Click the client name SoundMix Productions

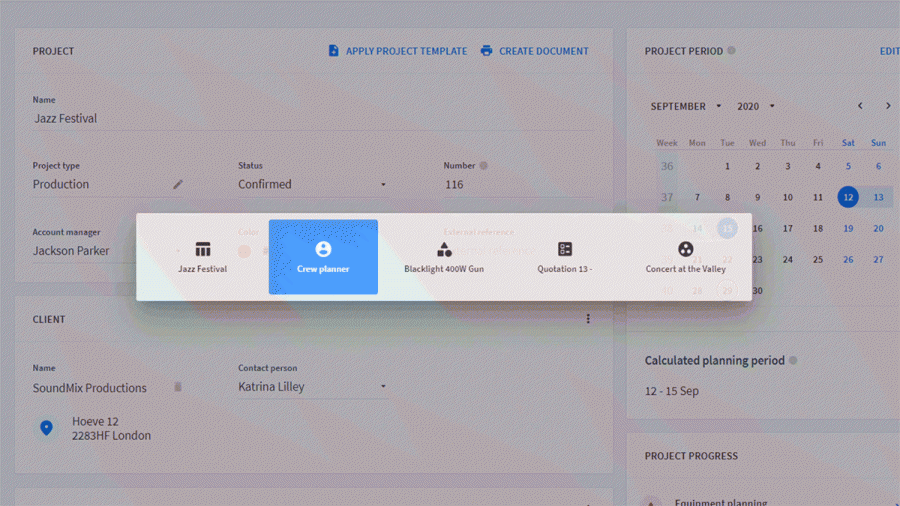90,388
